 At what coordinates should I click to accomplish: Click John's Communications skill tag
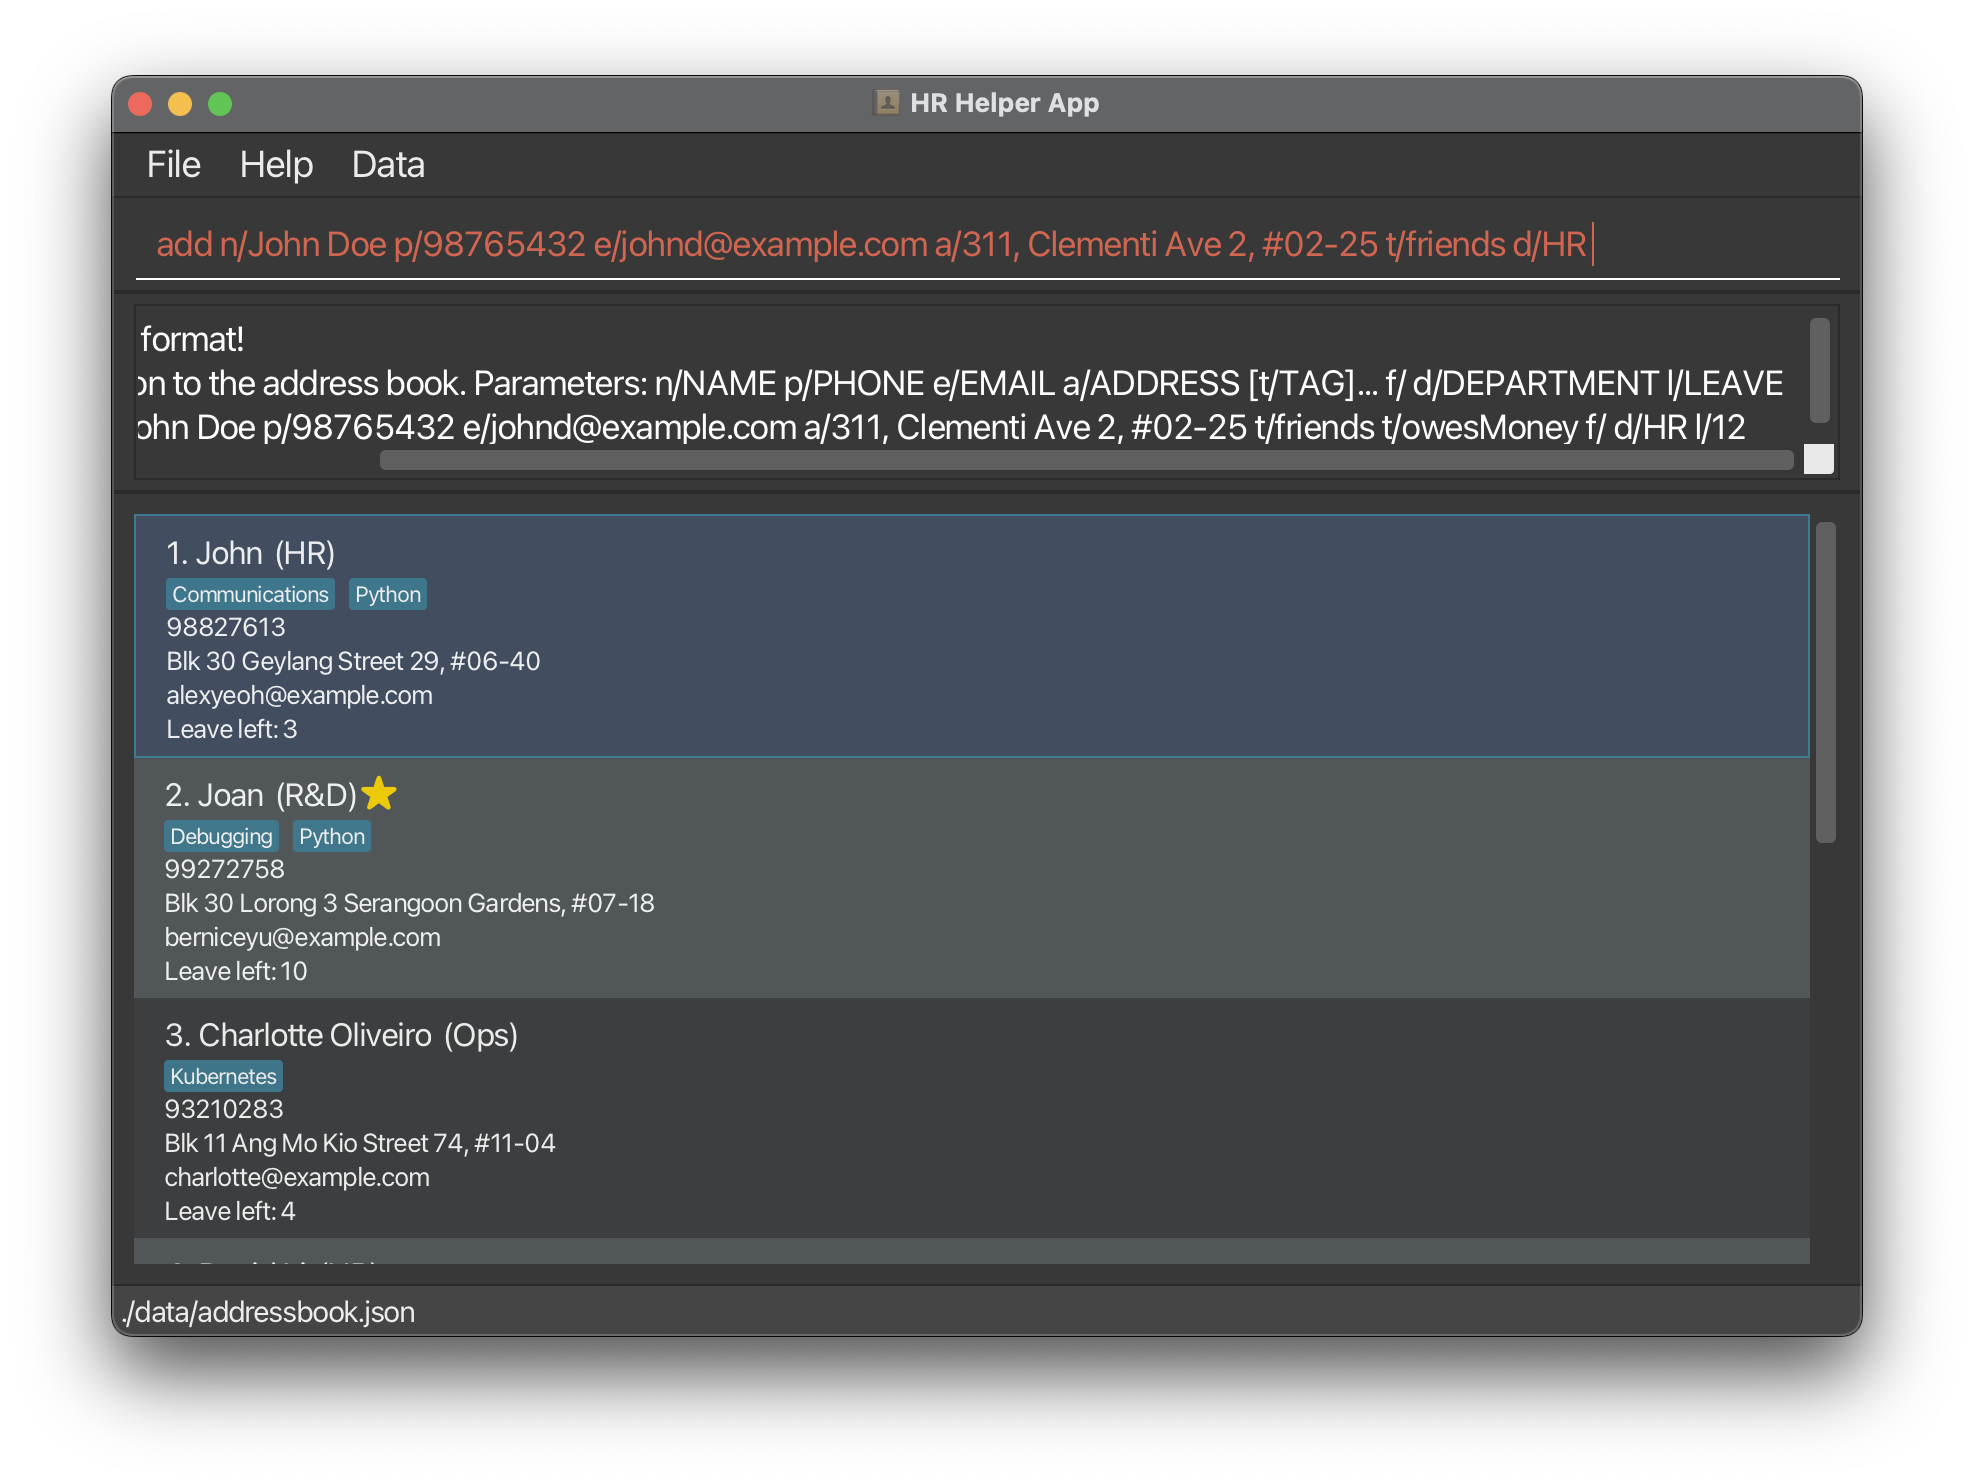[x=250, y=595]
